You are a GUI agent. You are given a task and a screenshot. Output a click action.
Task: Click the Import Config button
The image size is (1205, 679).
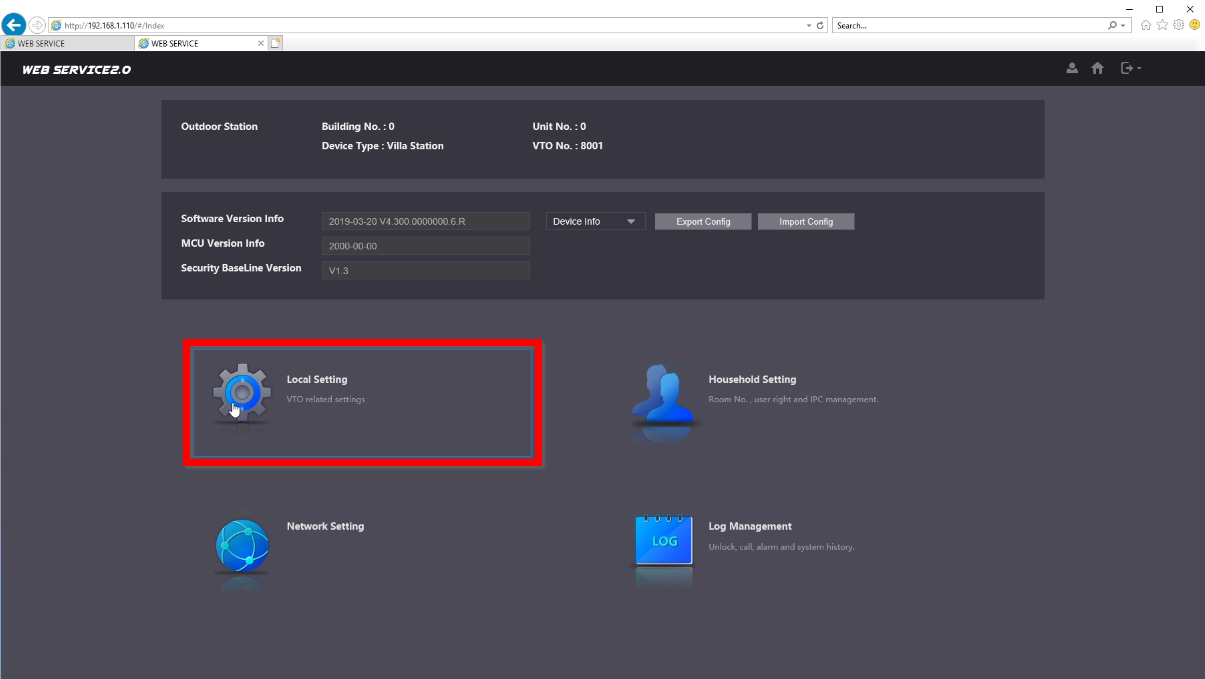click(x=806, y=222)
